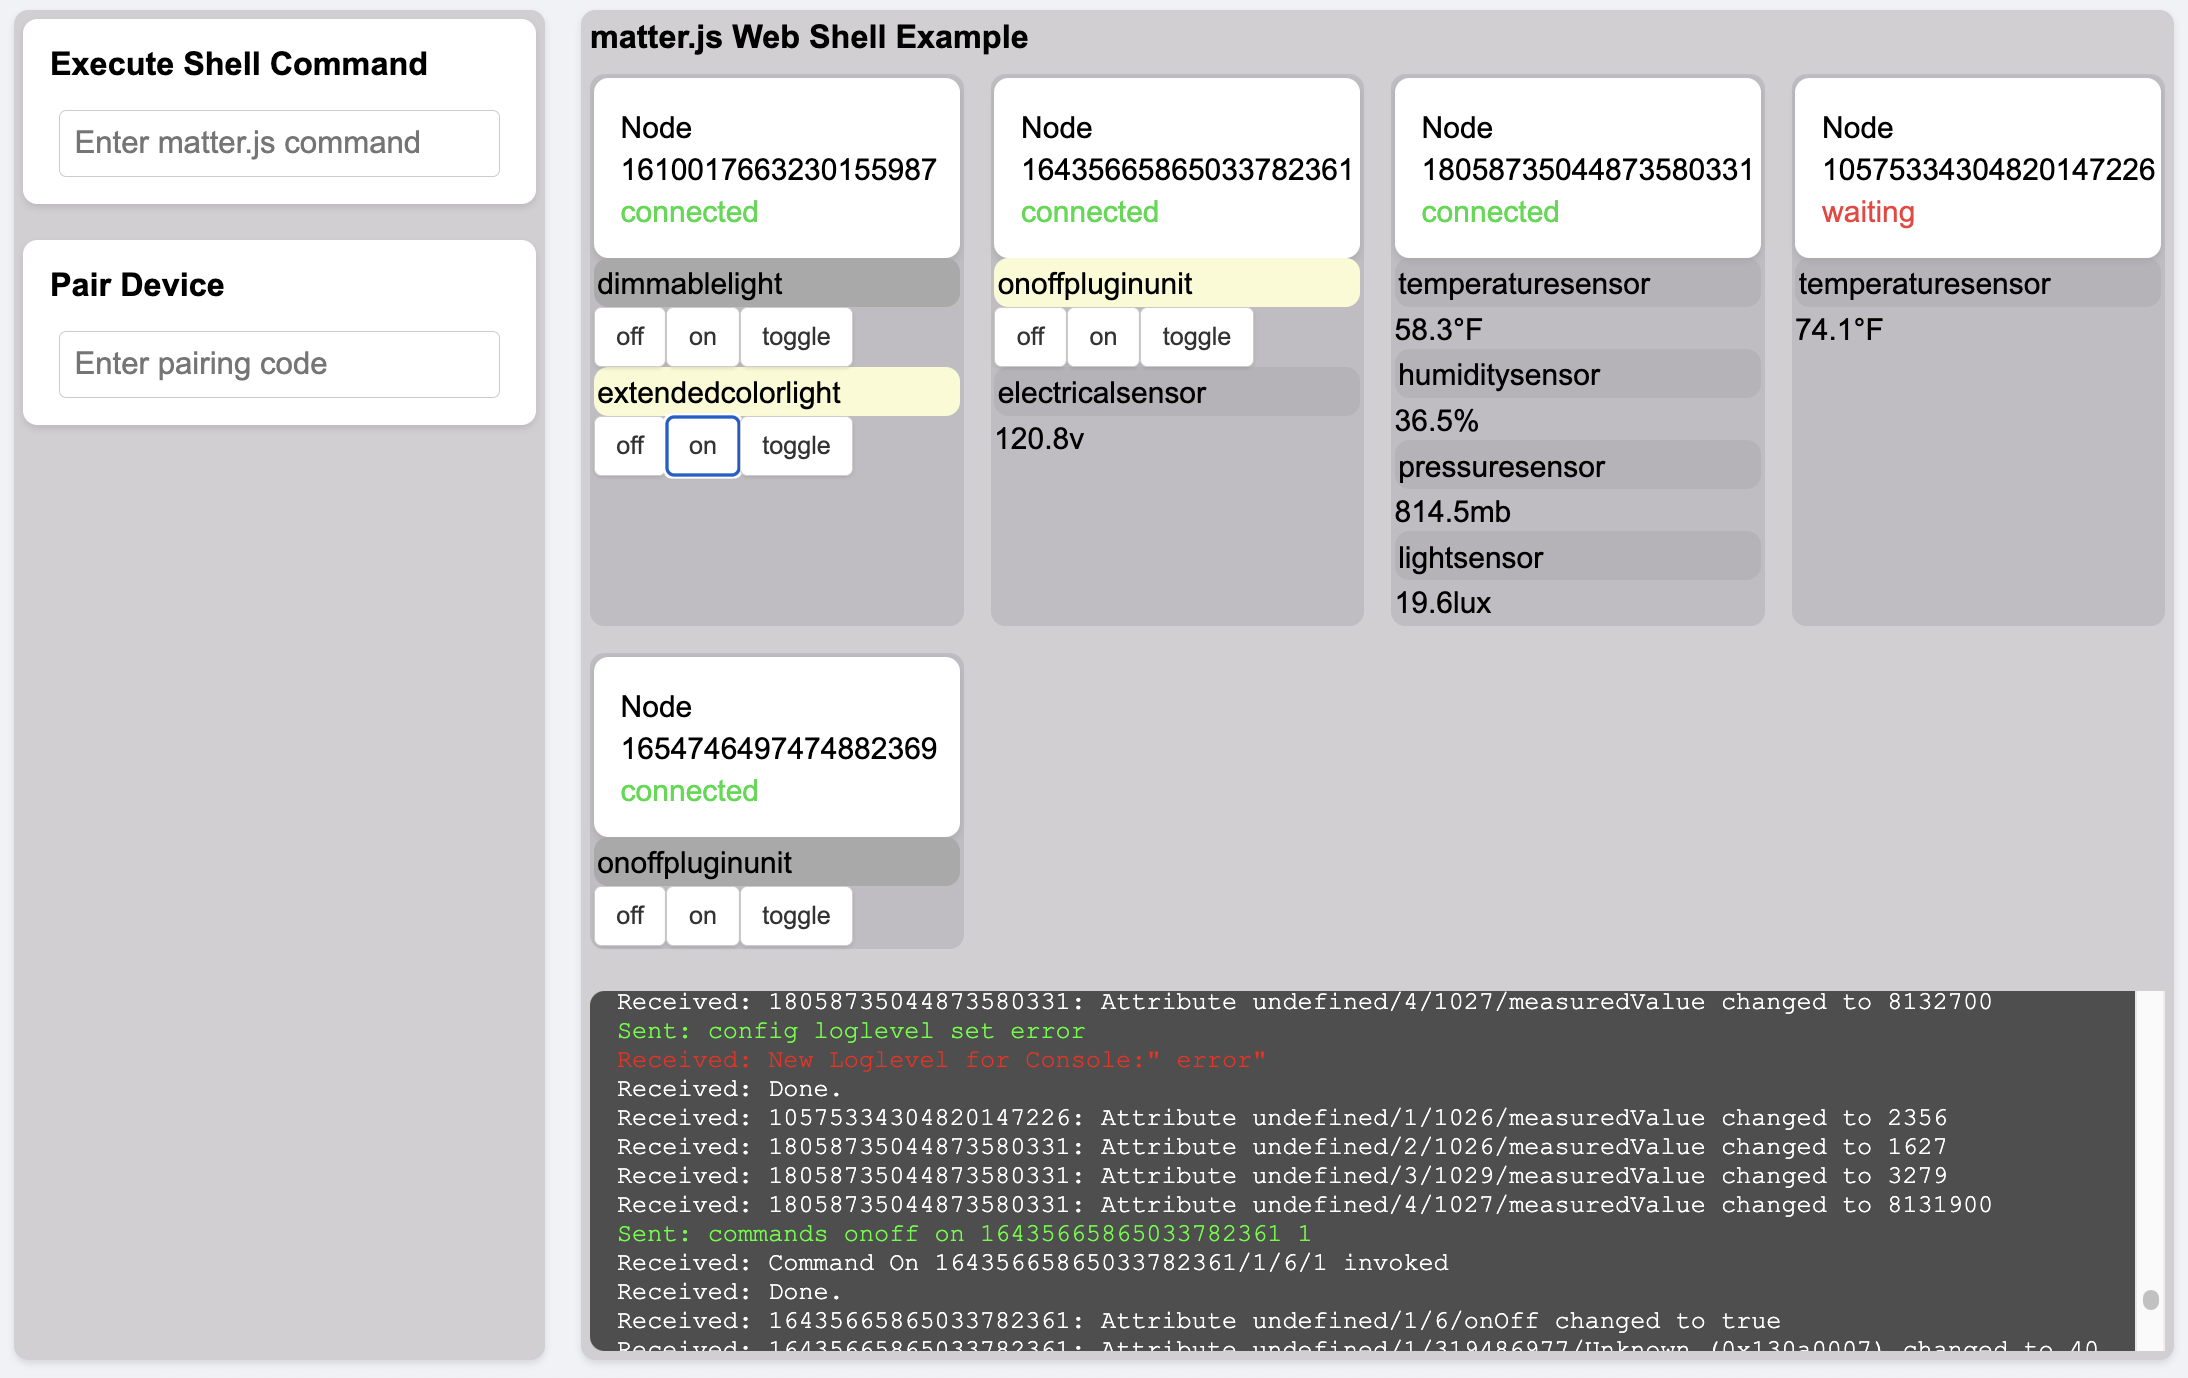The width and height of the screenshot is (2188, 1378).
Task: Toggle the dimmablelight endpoint
Action: click(796, 337)
